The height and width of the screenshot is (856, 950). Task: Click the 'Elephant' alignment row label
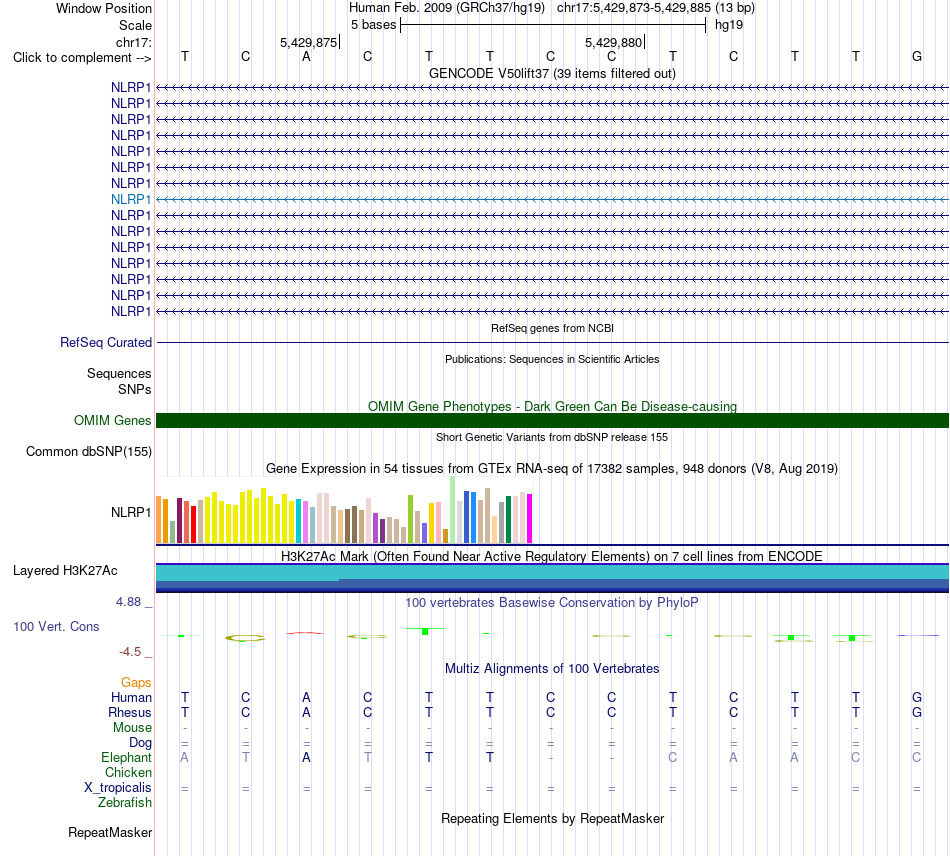coord(126,758)
